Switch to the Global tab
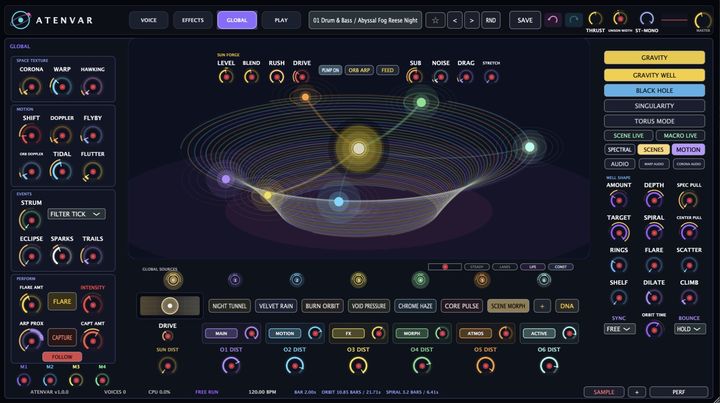Viewport: 720px width, 403px height. point(236,20)
